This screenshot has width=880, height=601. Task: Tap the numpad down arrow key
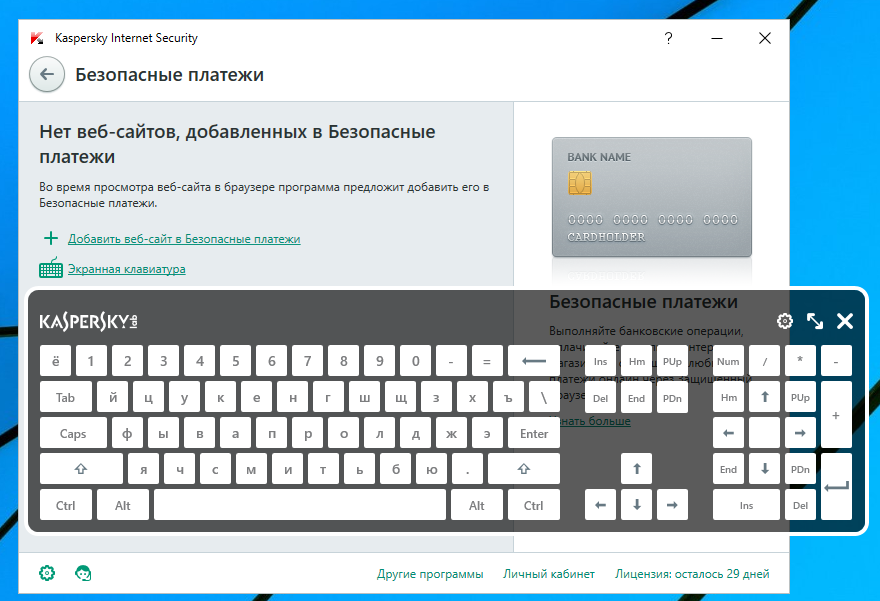click(x=764, y=469)
